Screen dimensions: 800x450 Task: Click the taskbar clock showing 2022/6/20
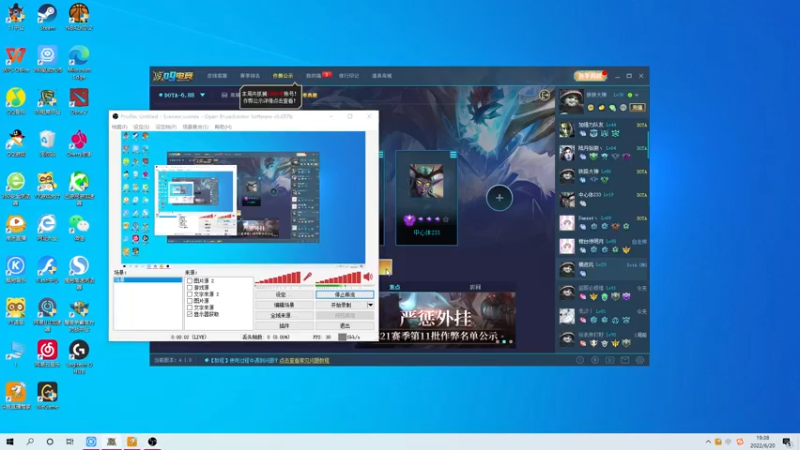pos(762,441)
